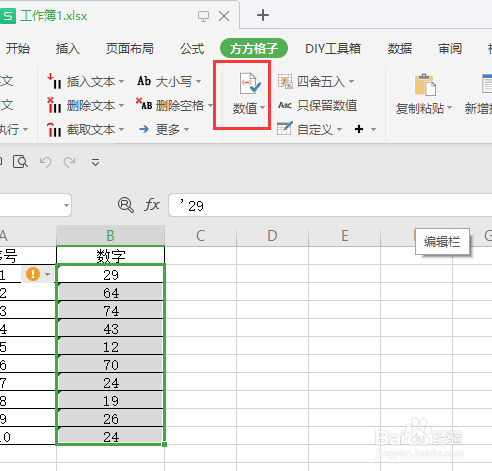Click the cell containing 26
The image size is (492, 471).
click(x=111, y=418)
